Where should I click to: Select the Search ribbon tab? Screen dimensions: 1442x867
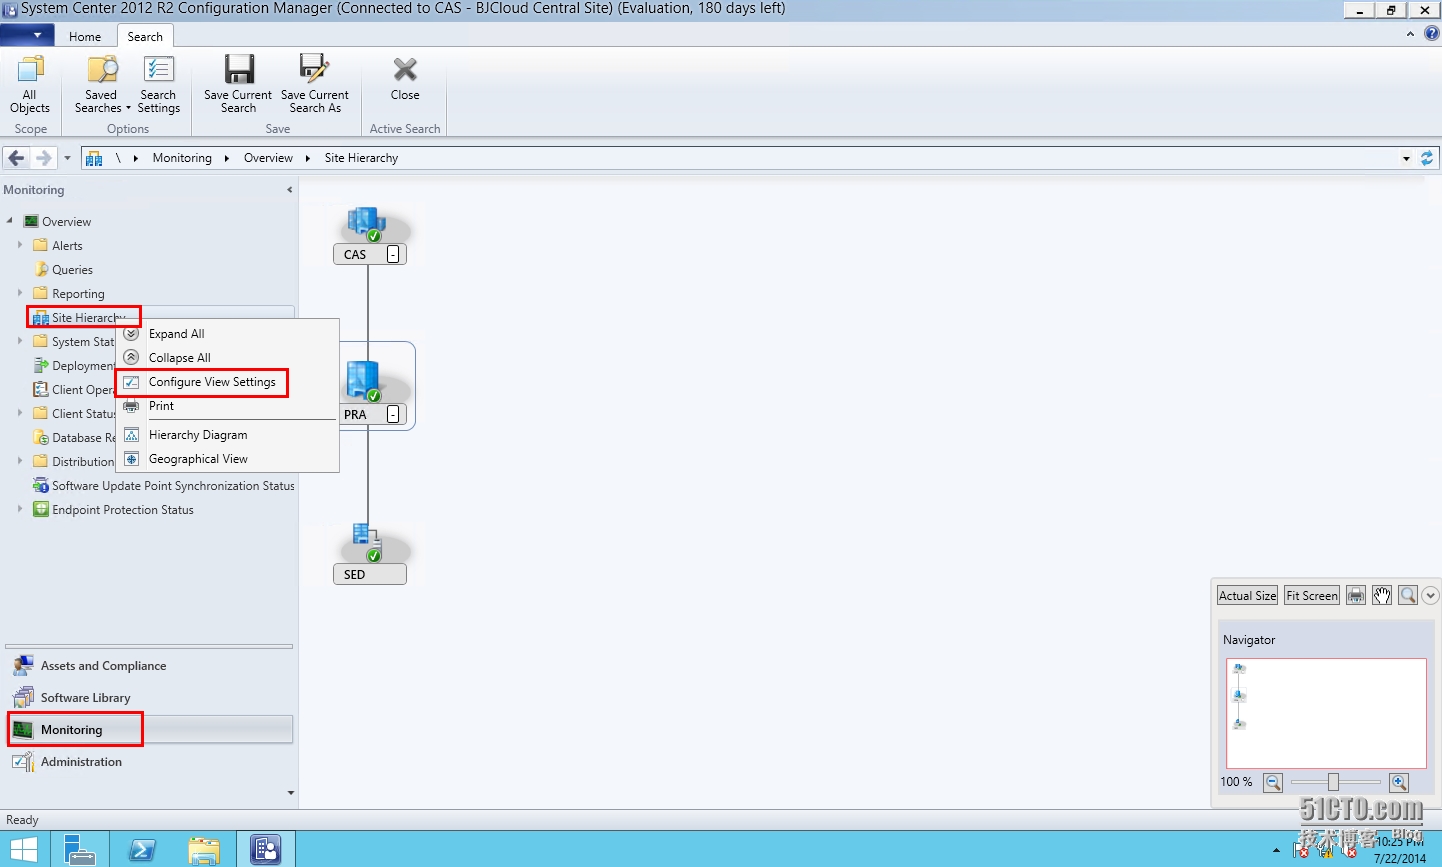[x=145, y=36]
